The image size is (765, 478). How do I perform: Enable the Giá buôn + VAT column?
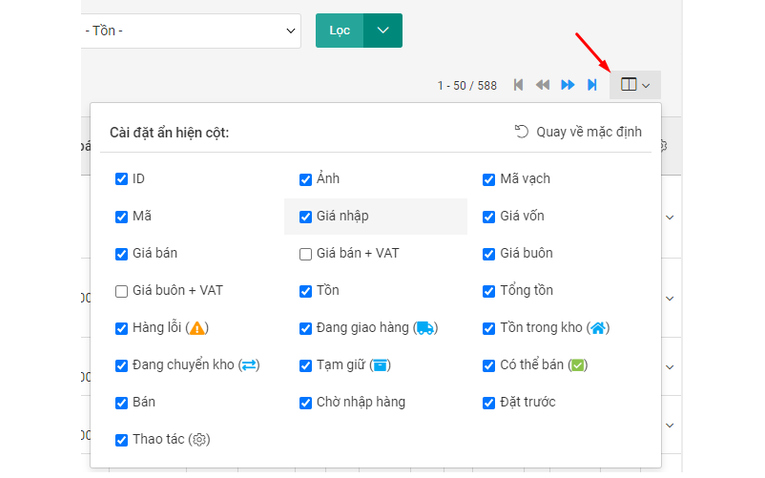tap(121, 291)
